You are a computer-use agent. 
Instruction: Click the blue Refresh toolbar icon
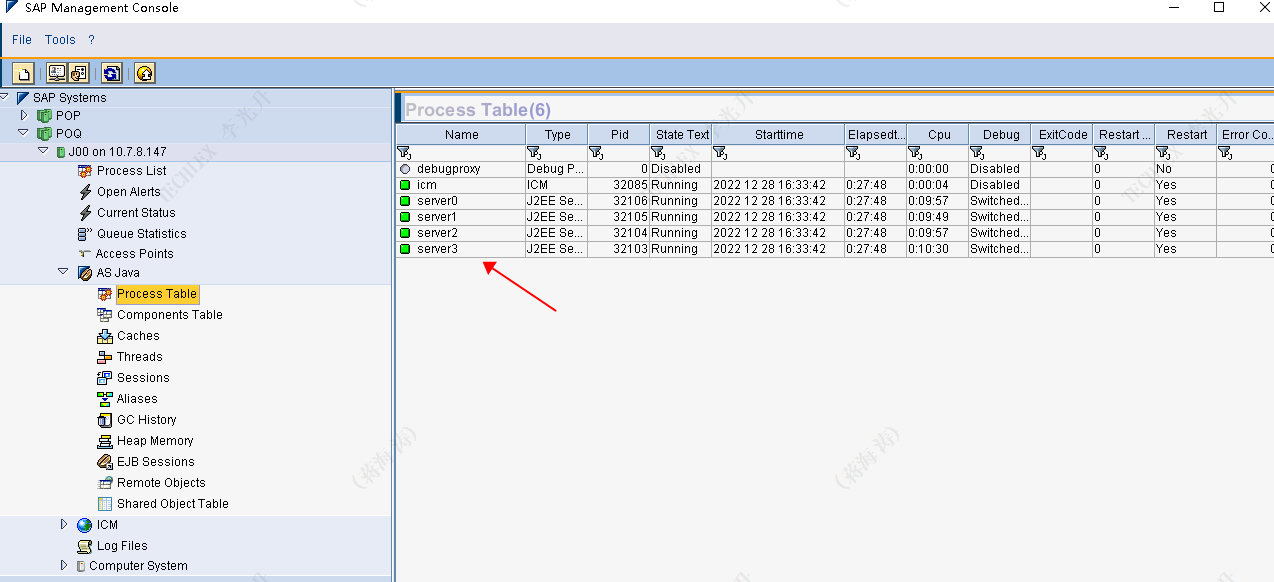[x=112, y=73]
